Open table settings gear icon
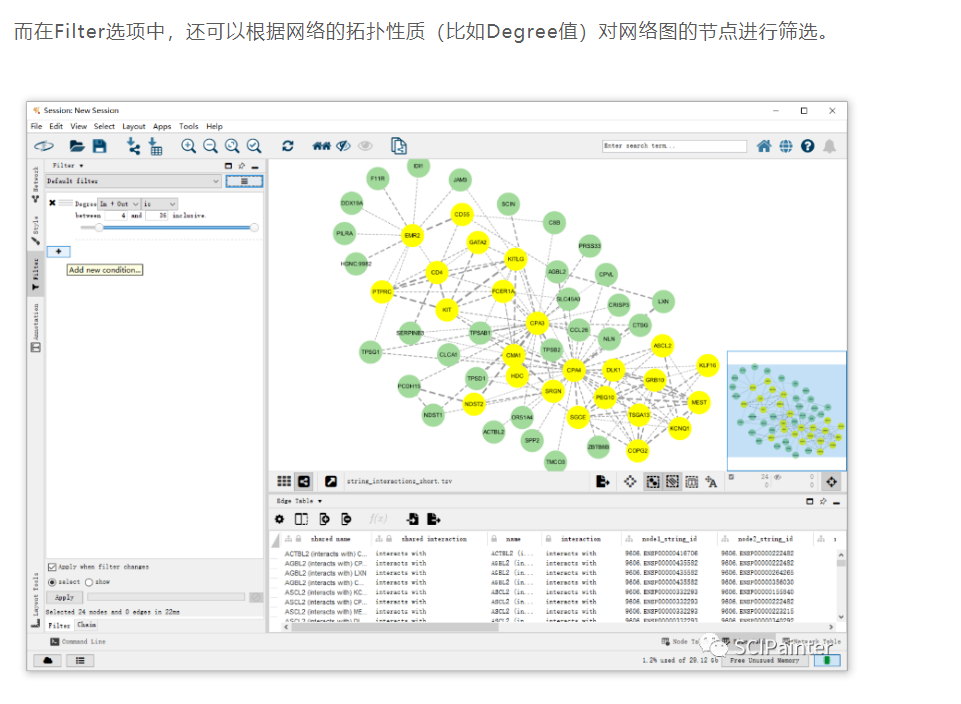 (x=279, y=519)
